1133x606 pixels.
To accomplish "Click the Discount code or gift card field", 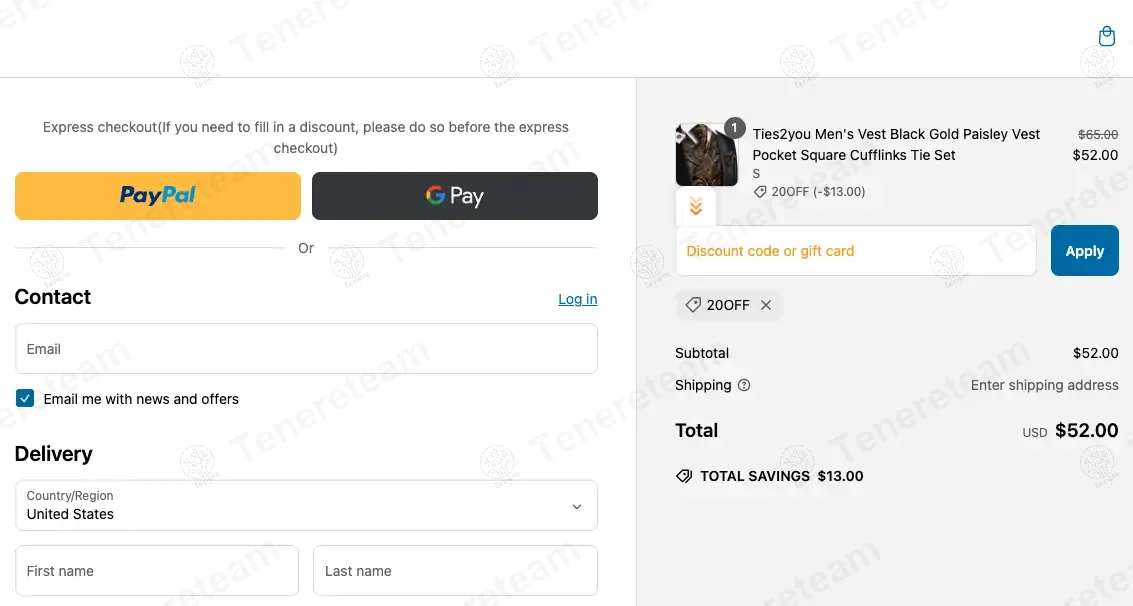I will pyautogui.click(x=856, y=251).
